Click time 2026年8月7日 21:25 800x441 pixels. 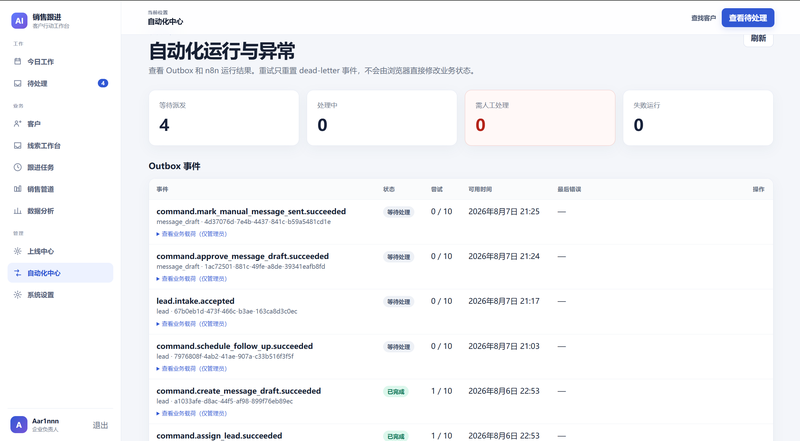tap(504, 211)
